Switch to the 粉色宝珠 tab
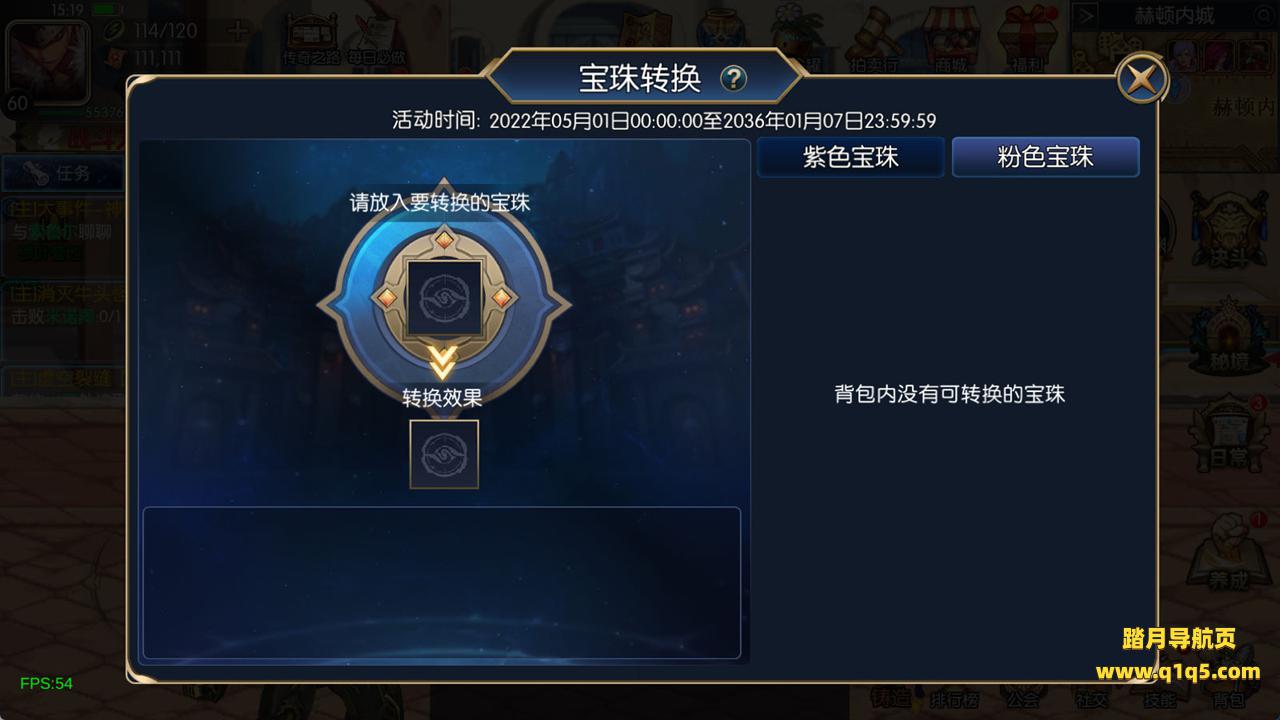Screen dimensions: 1280x720 tap(1045, 157)
